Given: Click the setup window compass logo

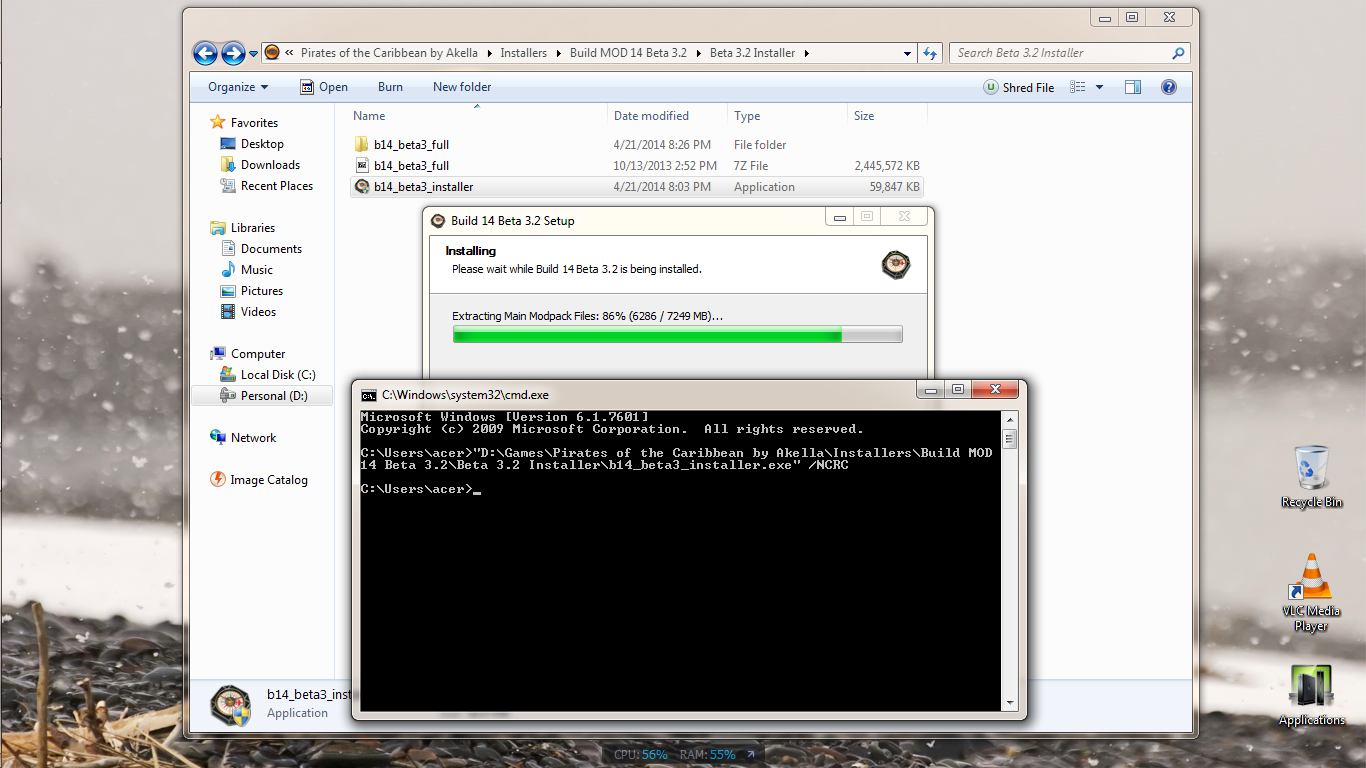Looking at the screenshot, I should click(x=896, y=264).
